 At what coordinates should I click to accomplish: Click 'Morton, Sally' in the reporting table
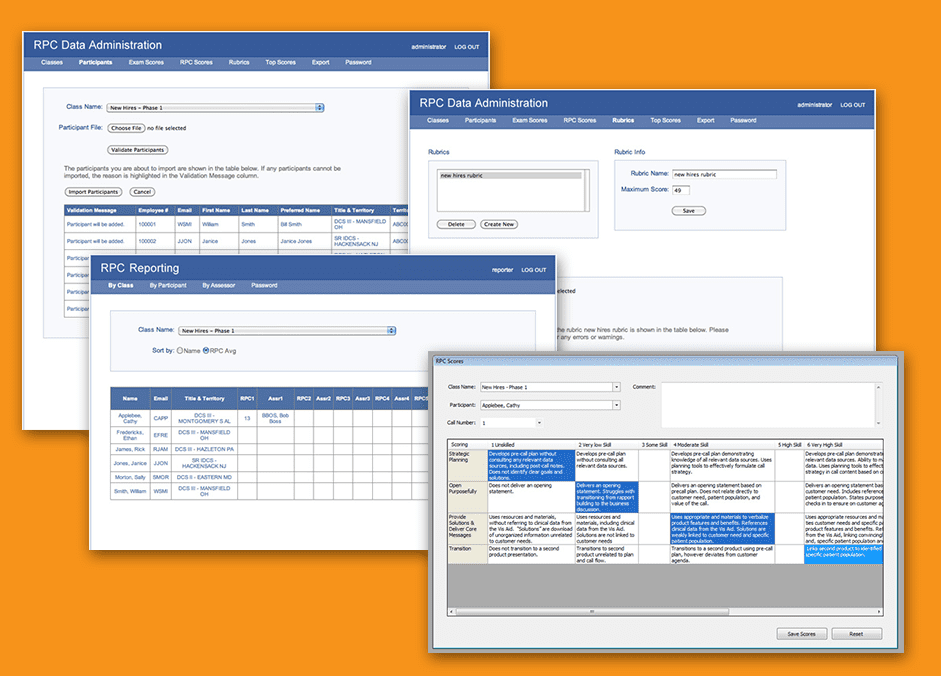(x=130, y=477)
